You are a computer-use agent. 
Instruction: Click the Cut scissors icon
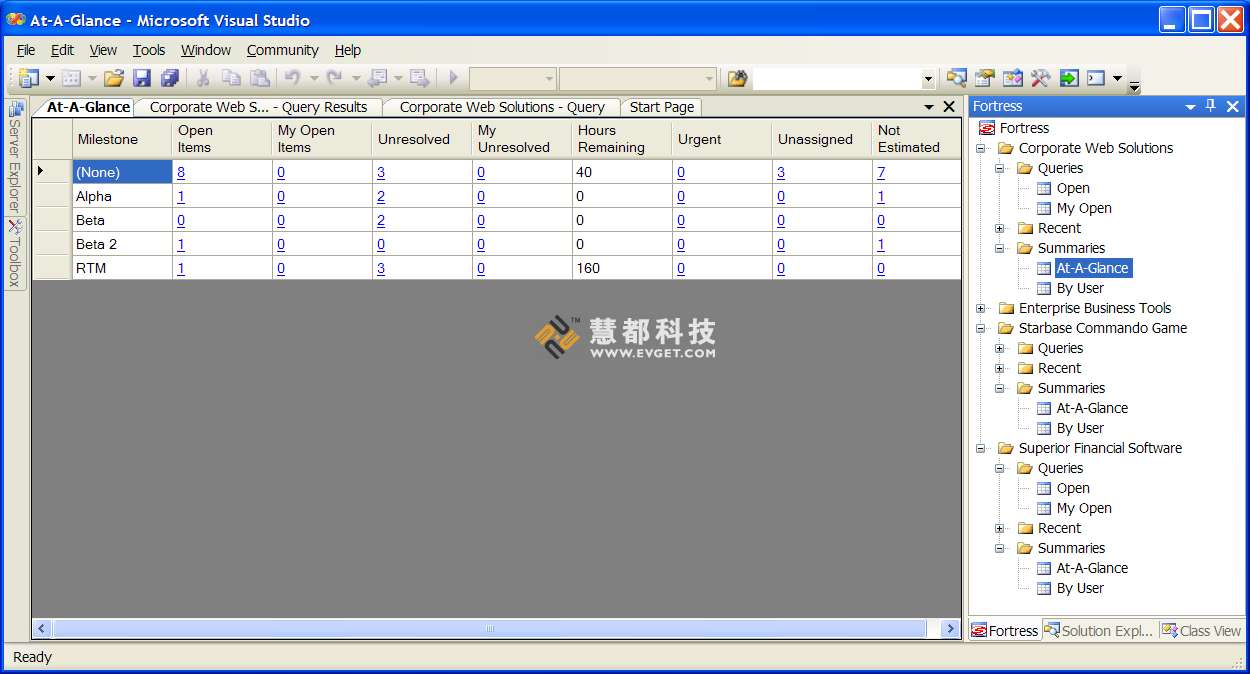[x=203, y=78]
